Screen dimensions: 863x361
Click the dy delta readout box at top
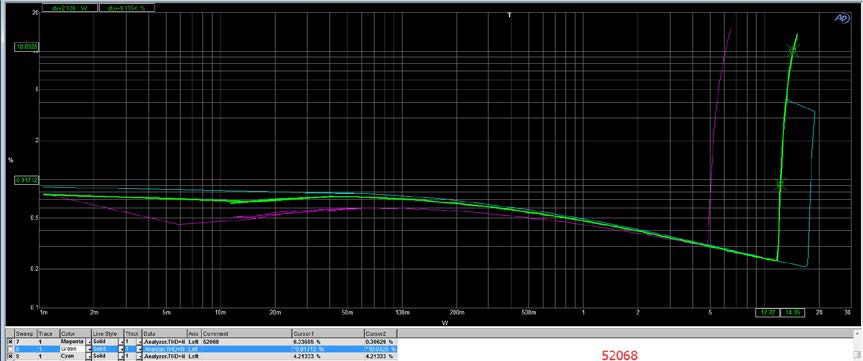(x=127, y=8)
